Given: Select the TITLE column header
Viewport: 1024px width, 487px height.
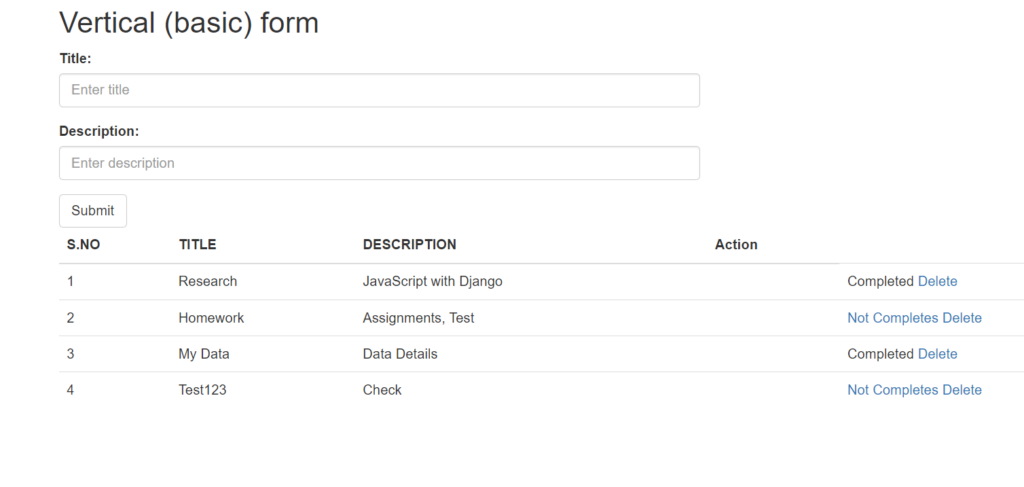Looking at the screenshot, I should pyautogui.click(x=197, y=245).
